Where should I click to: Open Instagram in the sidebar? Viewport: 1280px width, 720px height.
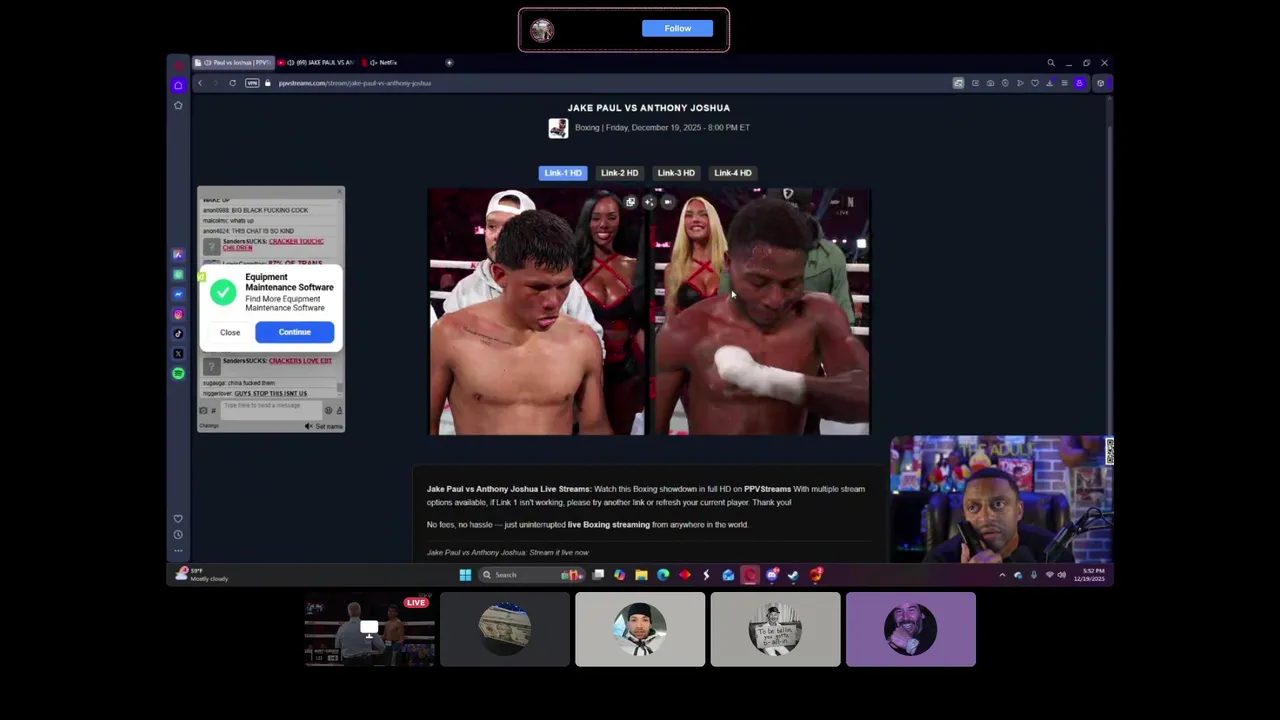coord(178,314)
